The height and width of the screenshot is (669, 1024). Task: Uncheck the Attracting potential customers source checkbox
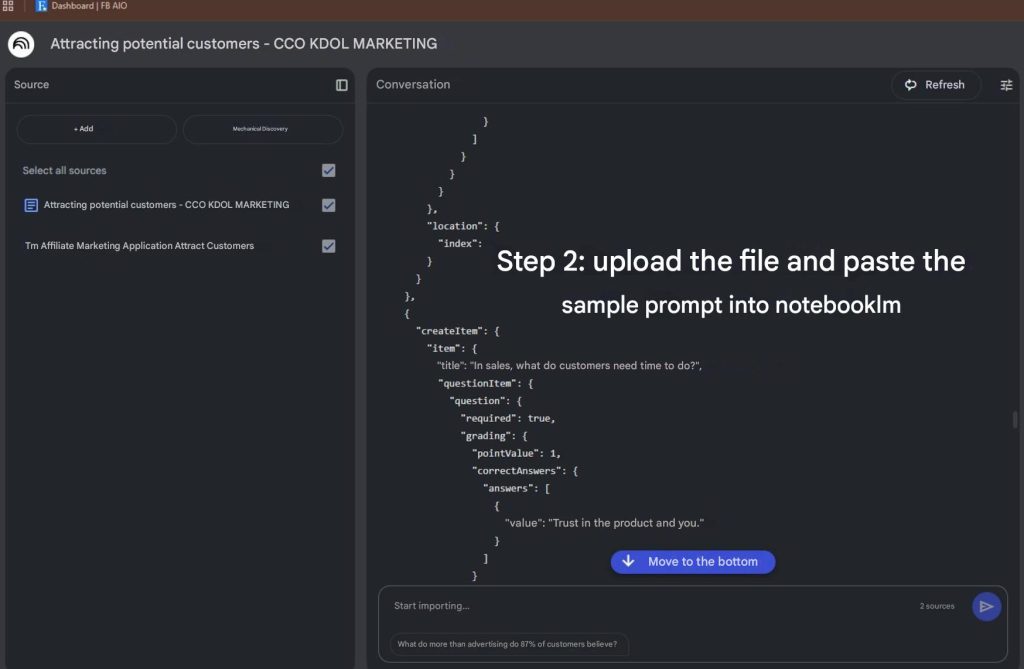tap(328, 205)
